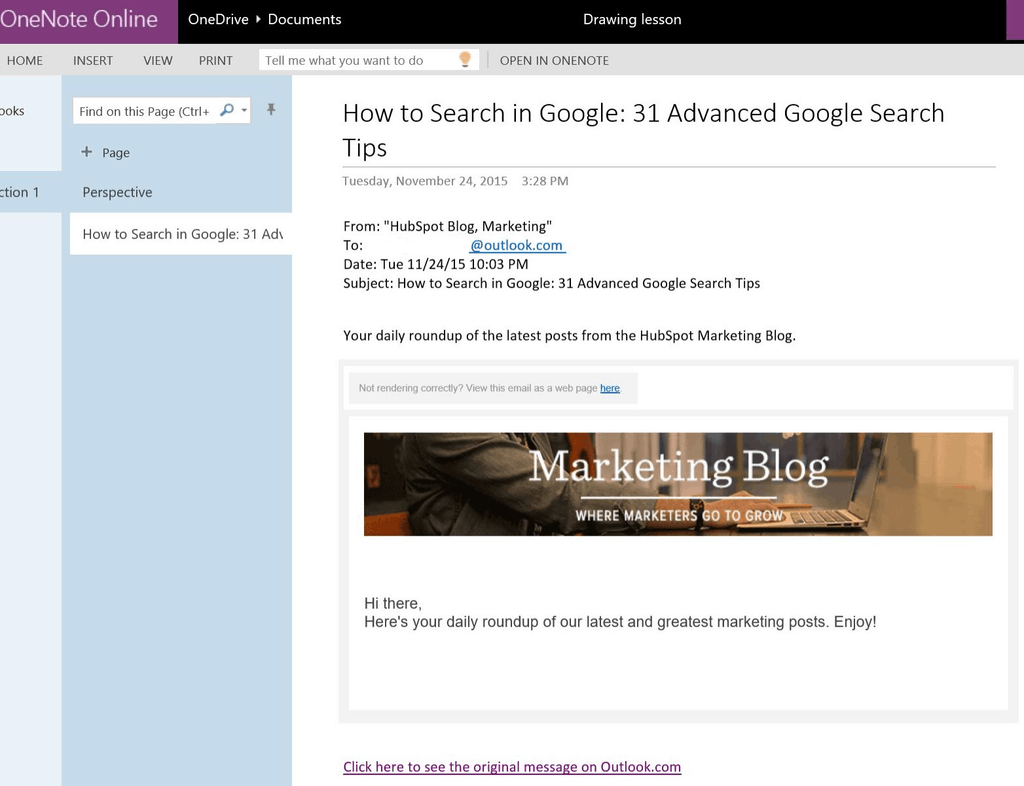
Task: Pin the page navigation pane
Action: [x=271, y=110]
